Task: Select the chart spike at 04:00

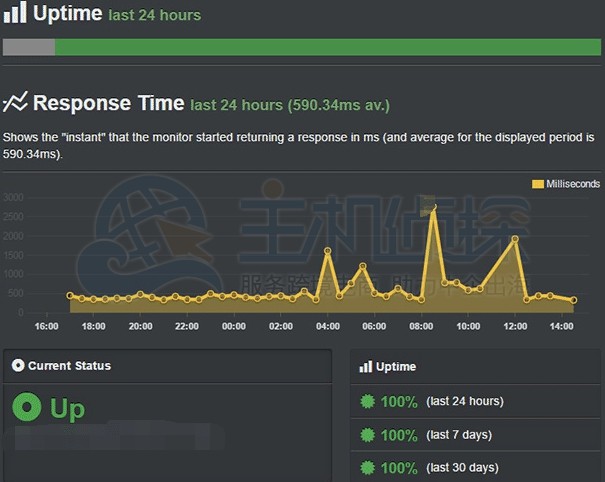Action: pos(328,250)
